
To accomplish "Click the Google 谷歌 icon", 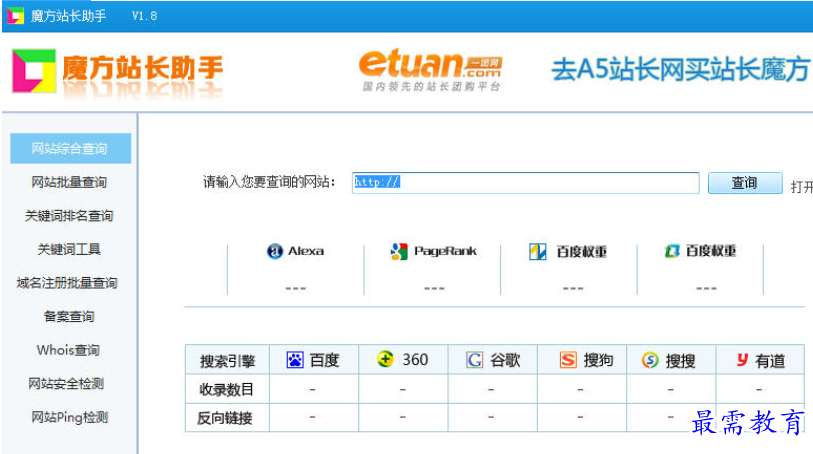I will pyautogui.click(x=474, y=360).
